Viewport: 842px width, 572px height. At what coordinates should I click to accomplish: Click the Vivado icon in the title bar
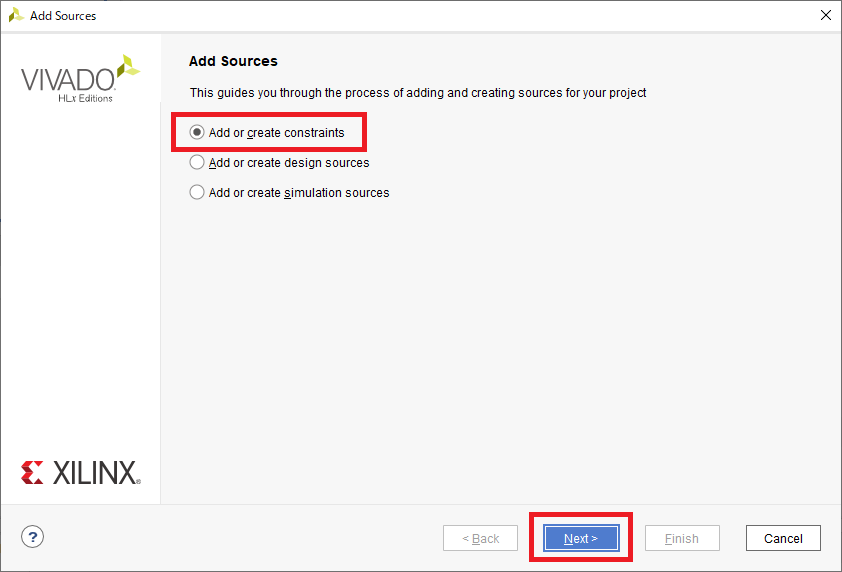click(16, 15)
